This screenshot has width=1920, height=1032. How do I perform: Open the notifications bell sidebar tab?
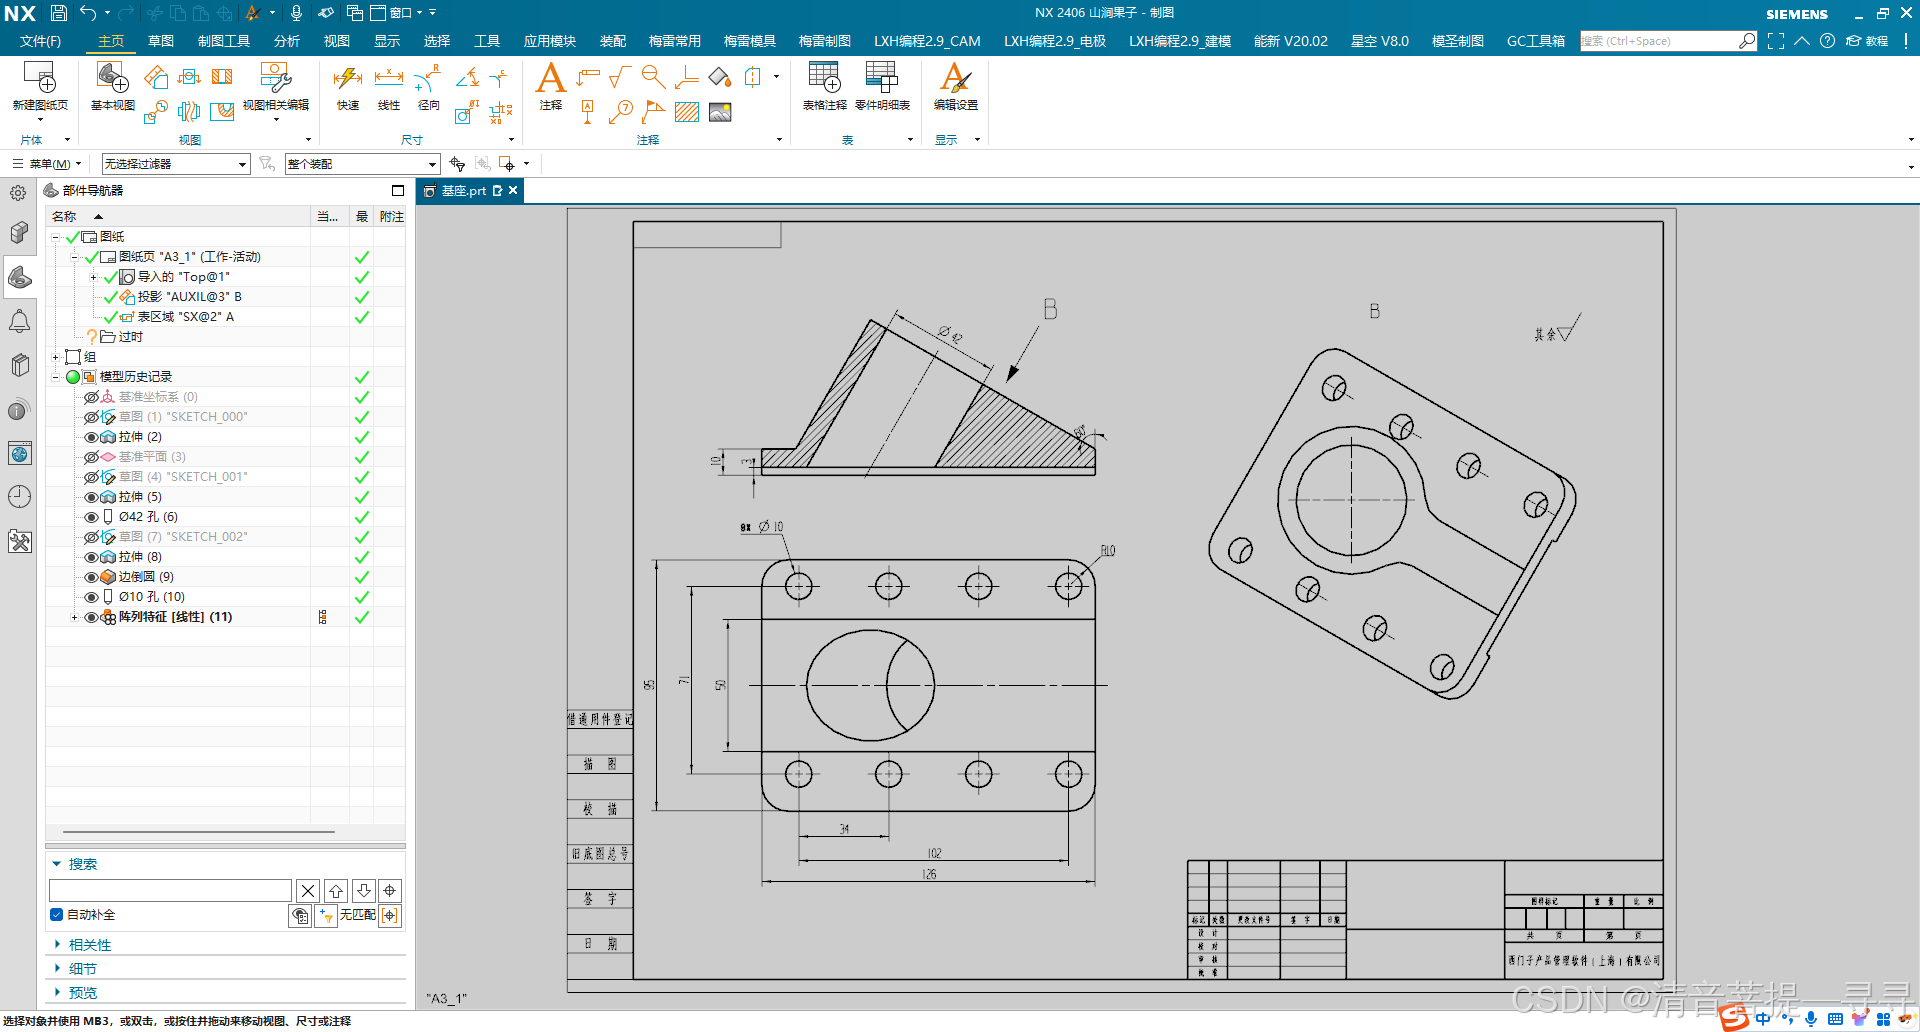click(x=19, y=321)
